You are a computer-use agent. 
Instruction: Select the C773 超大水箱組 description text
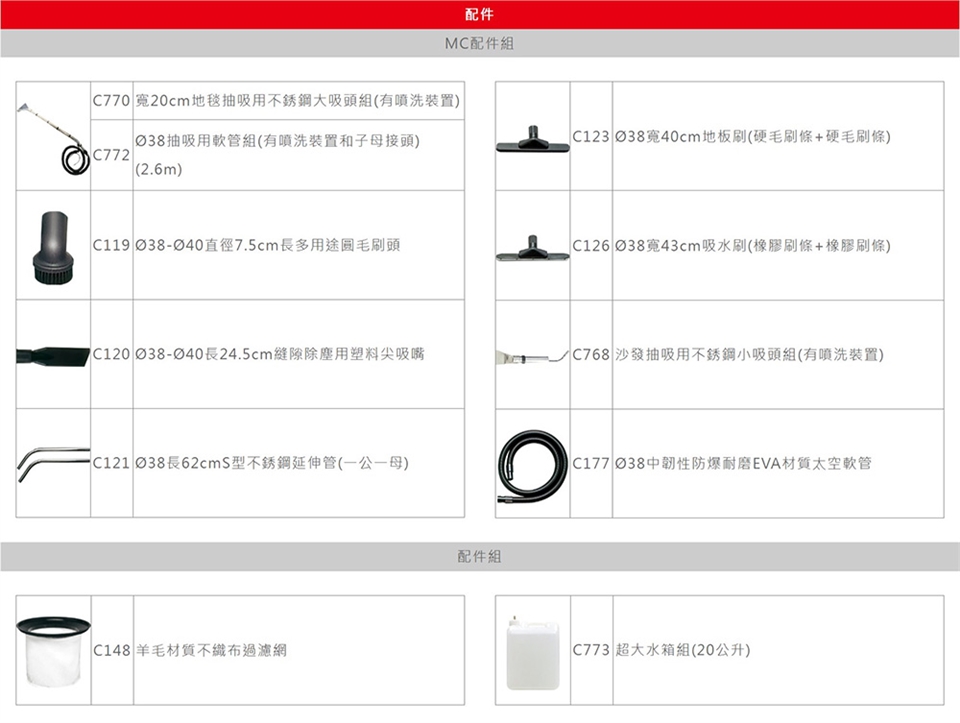click(x=683, y=650)
